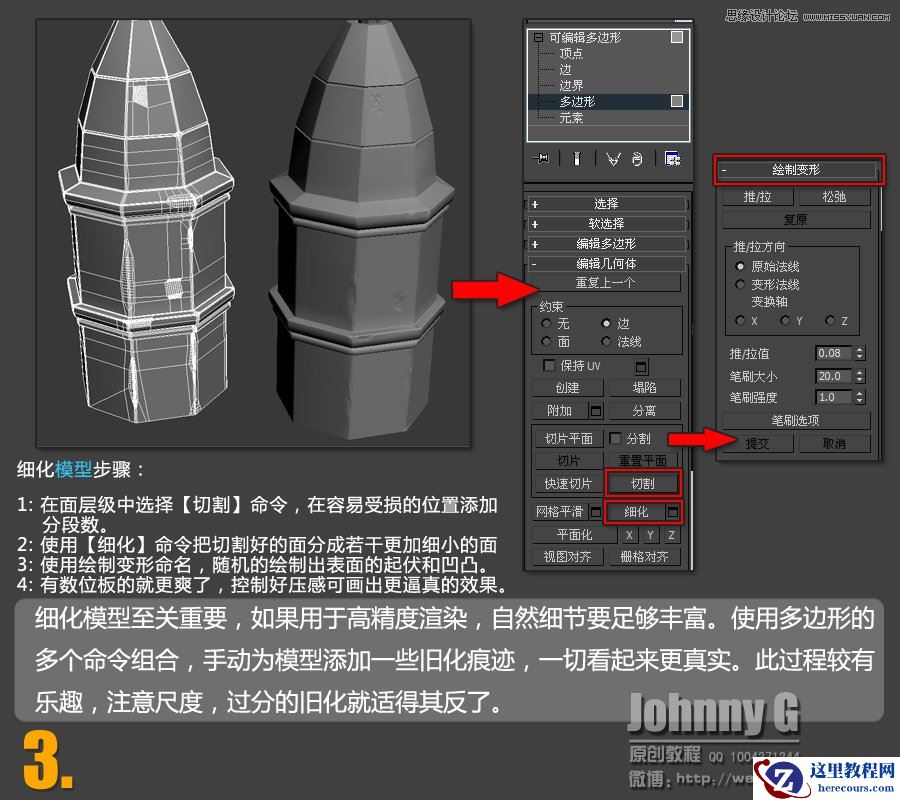Screen dimensions: 900x800
Task: Open the Tessellate (细化) settings box
Action: click(672, 512)
